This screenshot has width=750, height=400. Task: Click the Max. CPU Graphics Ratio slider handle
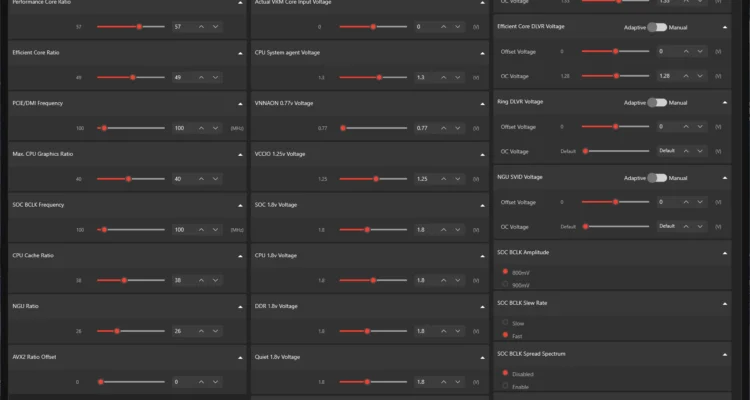click(128, 179)
